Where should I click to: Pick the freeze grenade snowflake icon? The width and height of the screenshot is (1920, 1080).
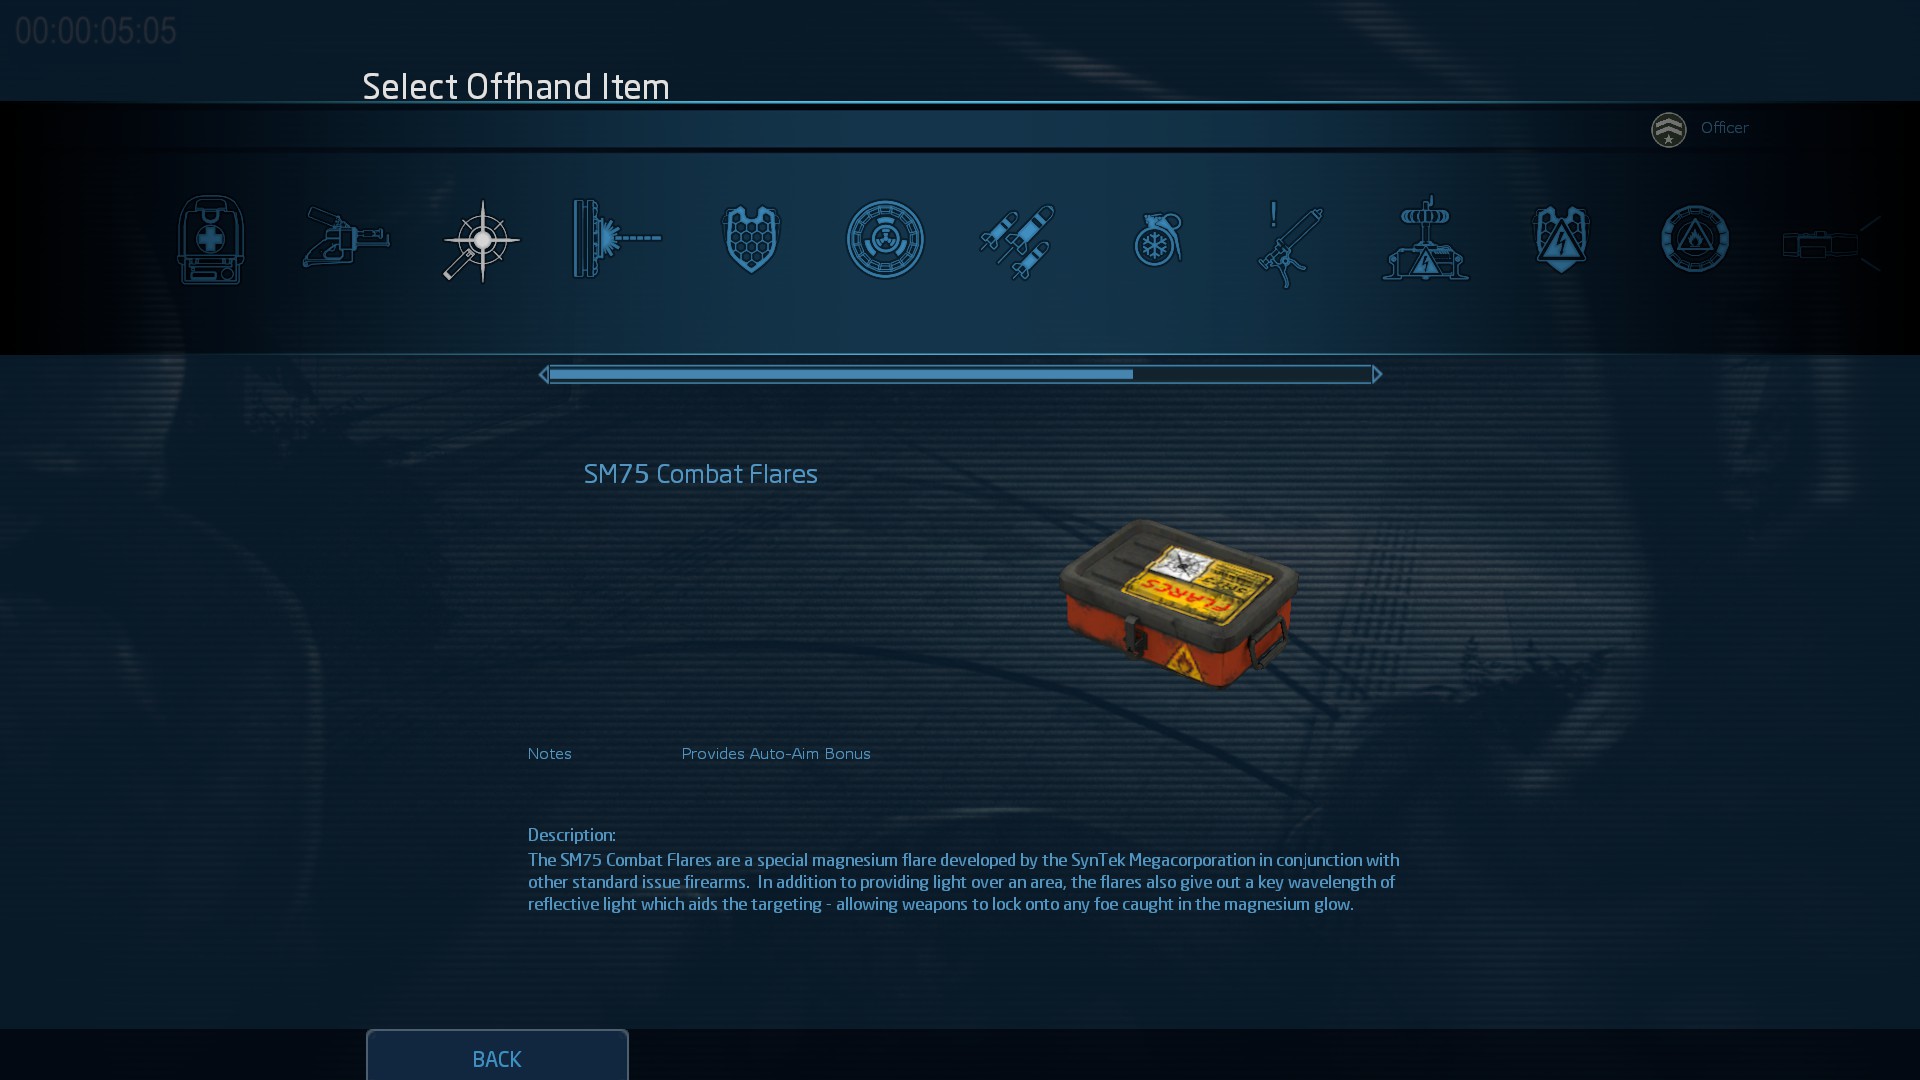1158,240
